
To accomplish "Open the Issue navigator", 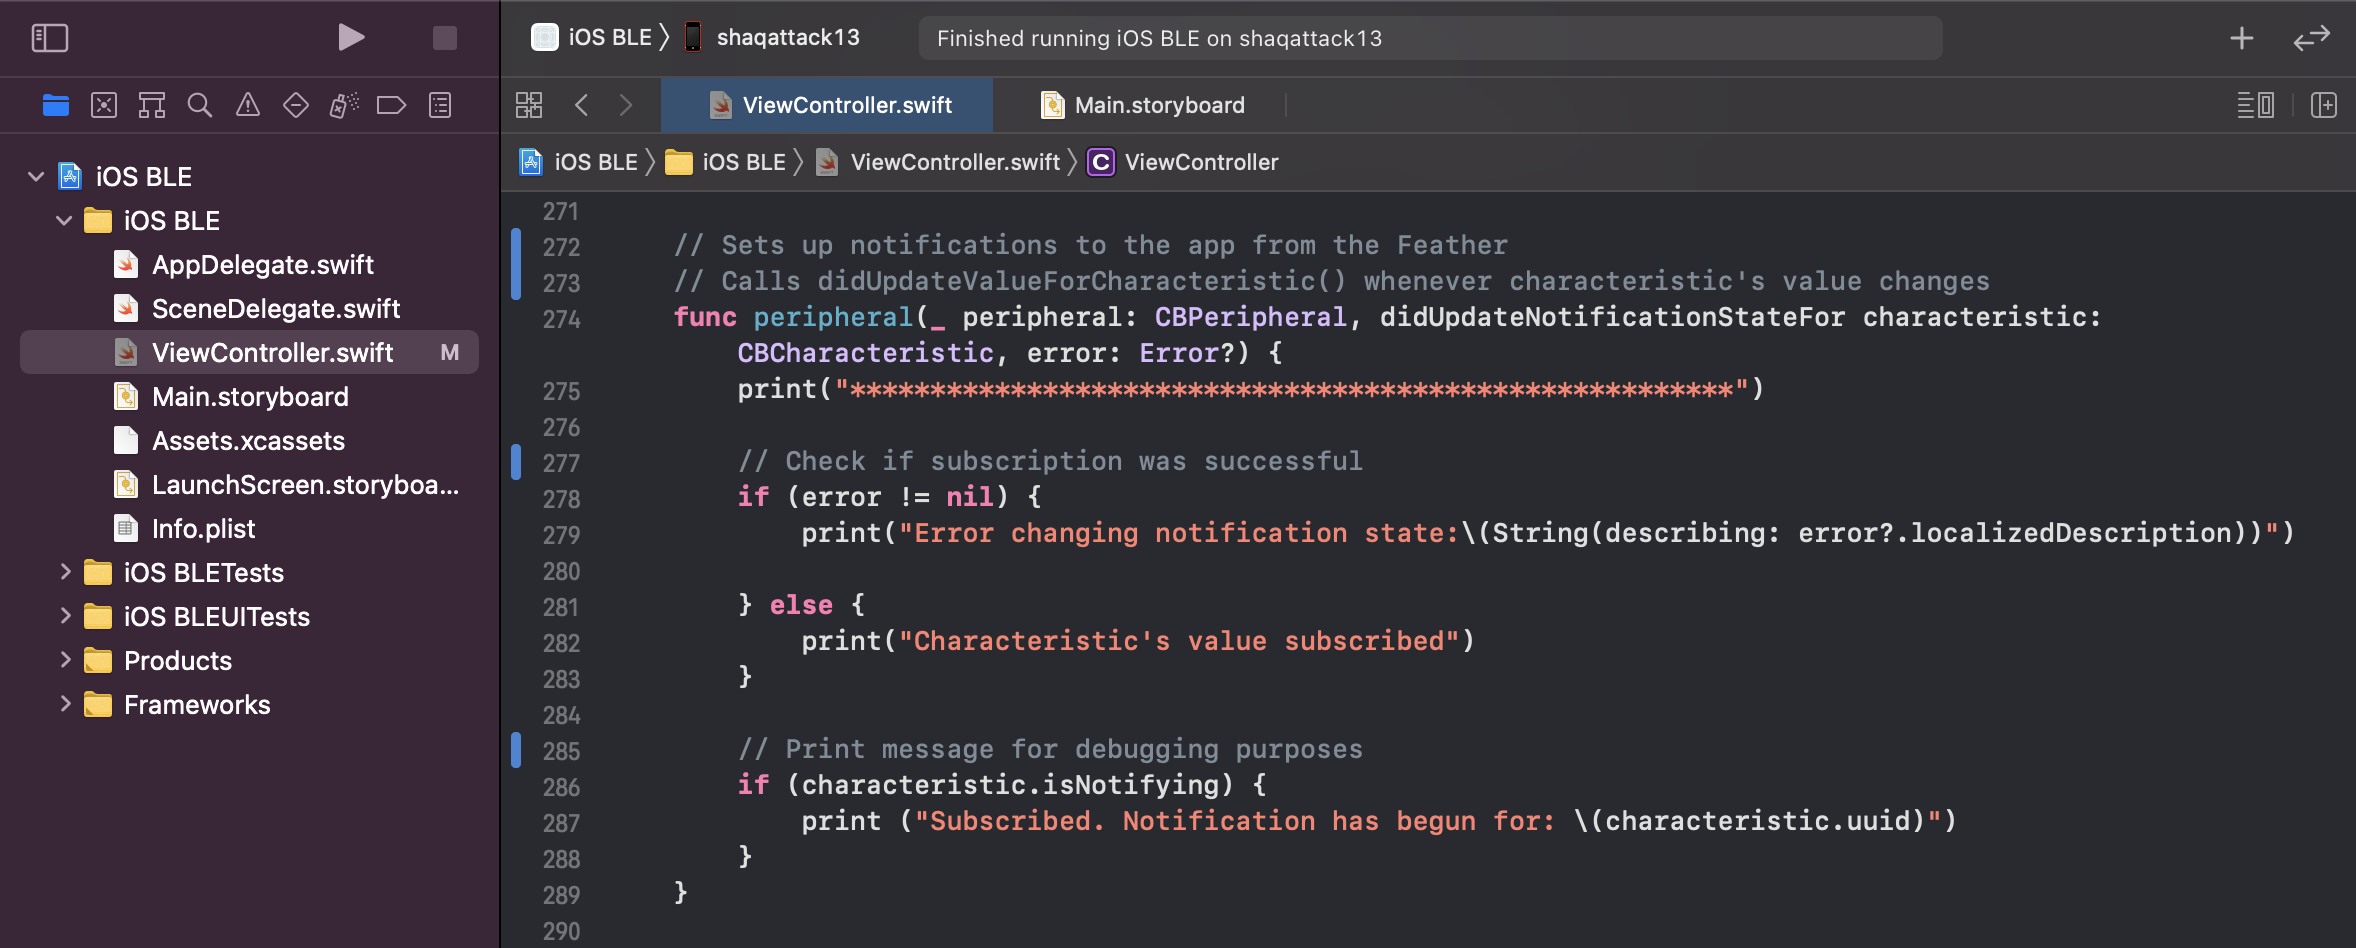I will (x=248, y=105).
